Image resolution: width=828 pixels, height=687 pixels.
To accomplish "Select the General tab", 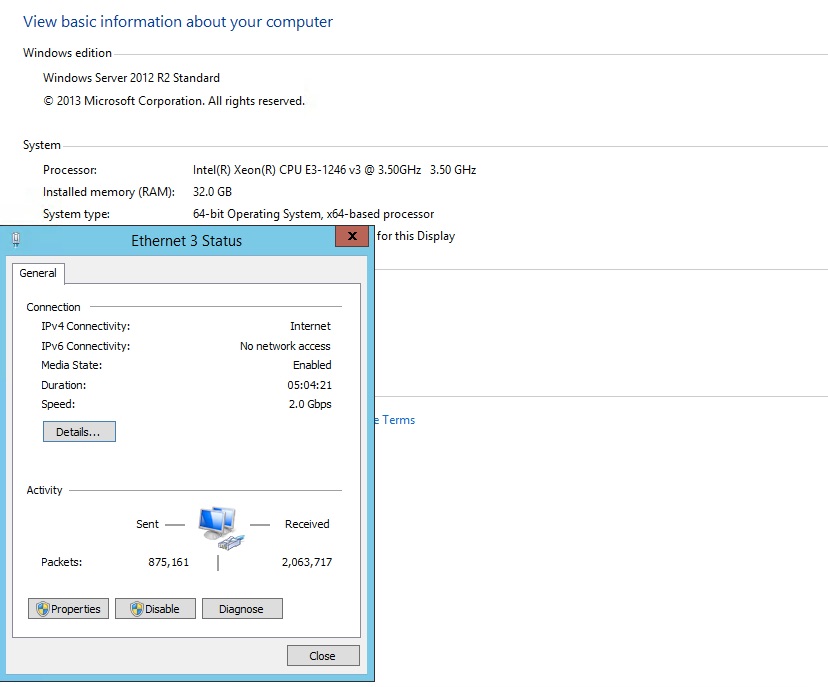I will [x=38, y=273].
